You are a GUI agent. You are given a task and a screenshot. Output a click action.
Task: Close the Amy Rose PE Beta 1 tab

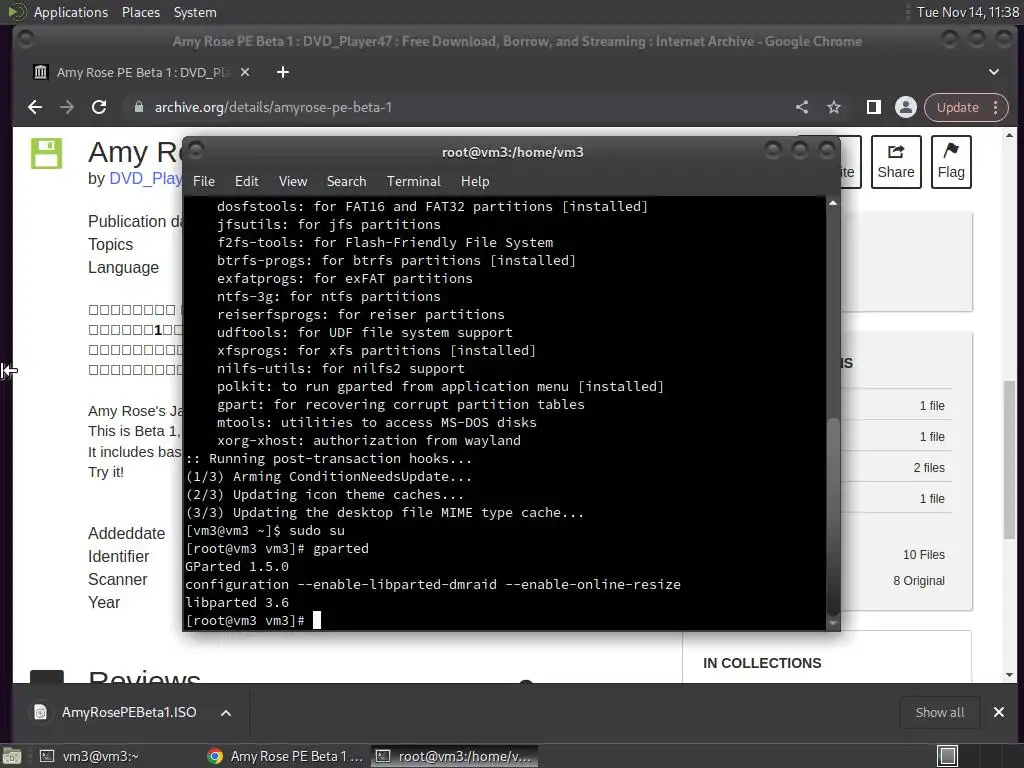pyautogui.click(x=245, y=72)
